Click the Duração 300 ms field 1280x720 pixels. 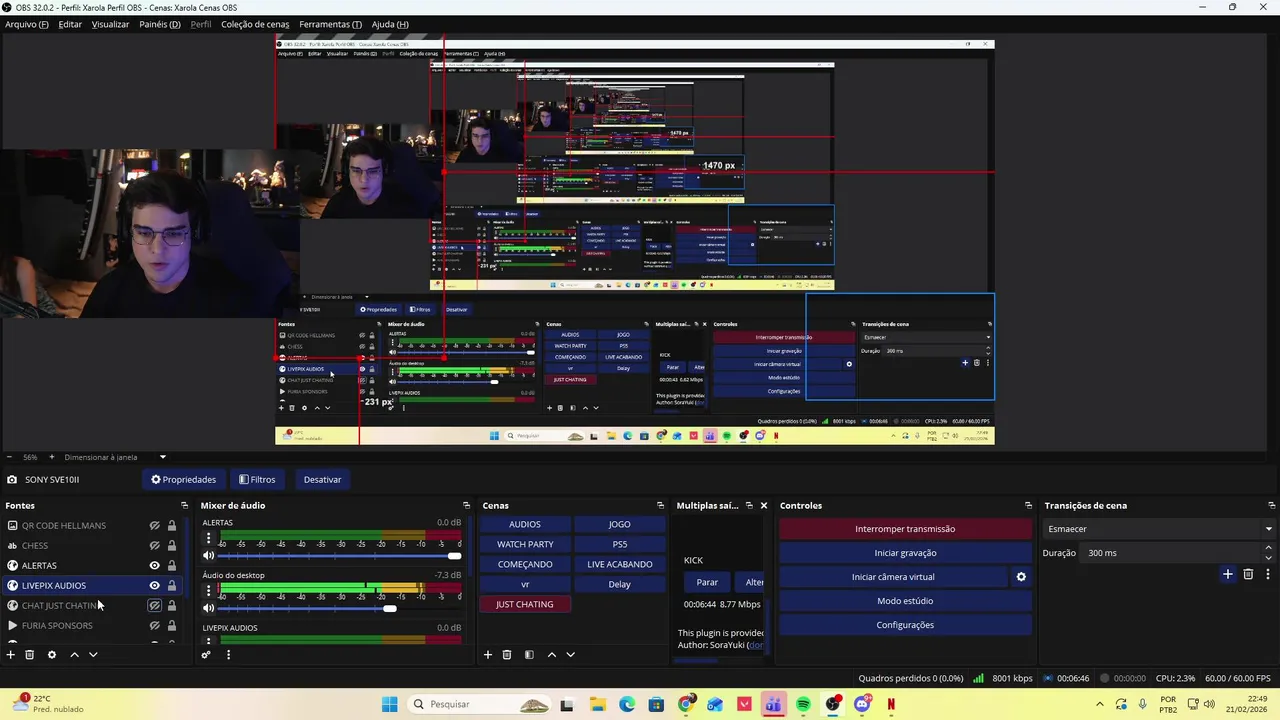[x=1172, y=553]
